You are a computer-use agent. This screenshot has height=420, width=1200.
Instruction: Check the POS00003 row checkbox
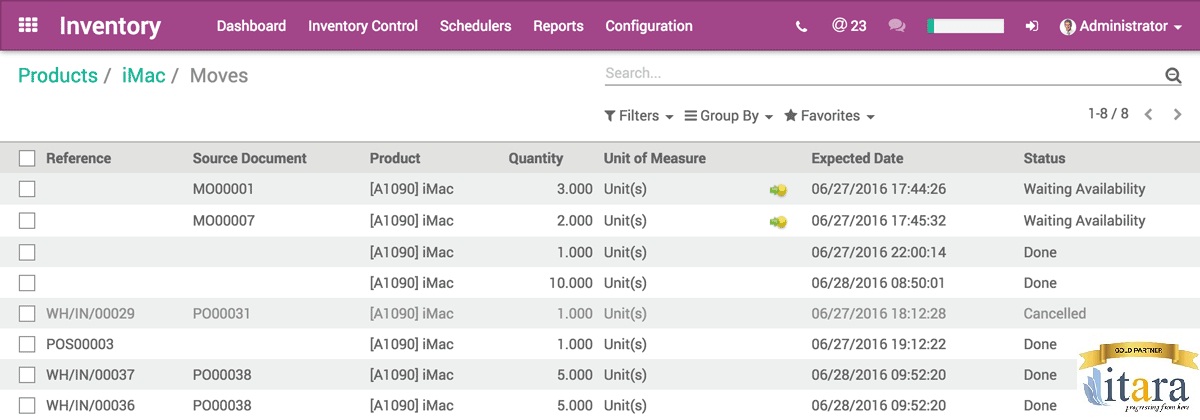tap(27, 345)
